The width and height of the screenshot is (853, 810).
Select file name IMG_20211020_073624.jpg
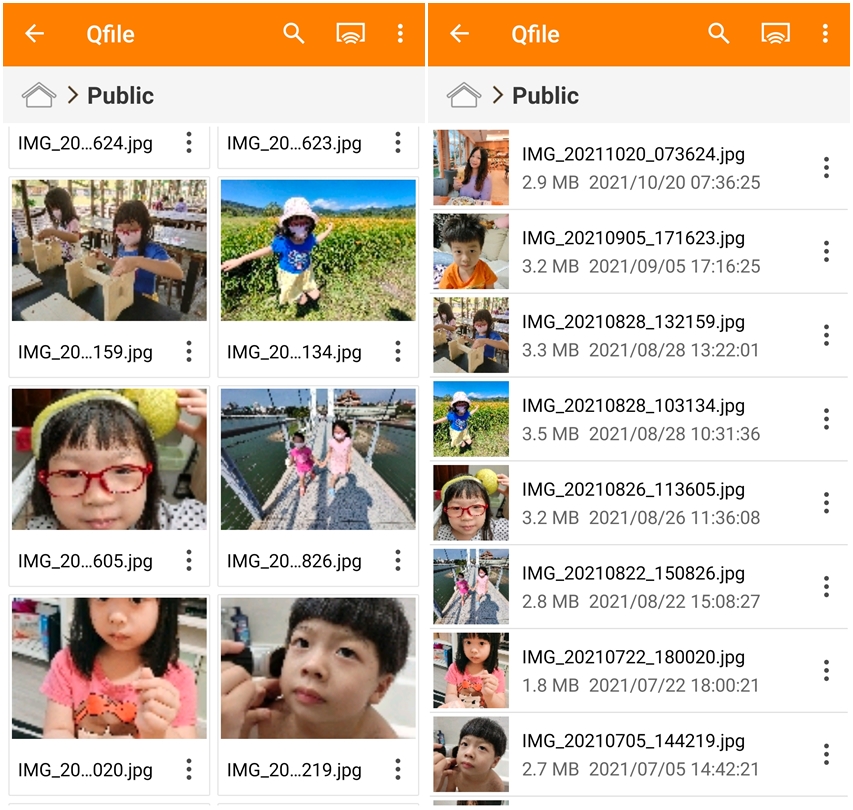[x=633, y=154]
